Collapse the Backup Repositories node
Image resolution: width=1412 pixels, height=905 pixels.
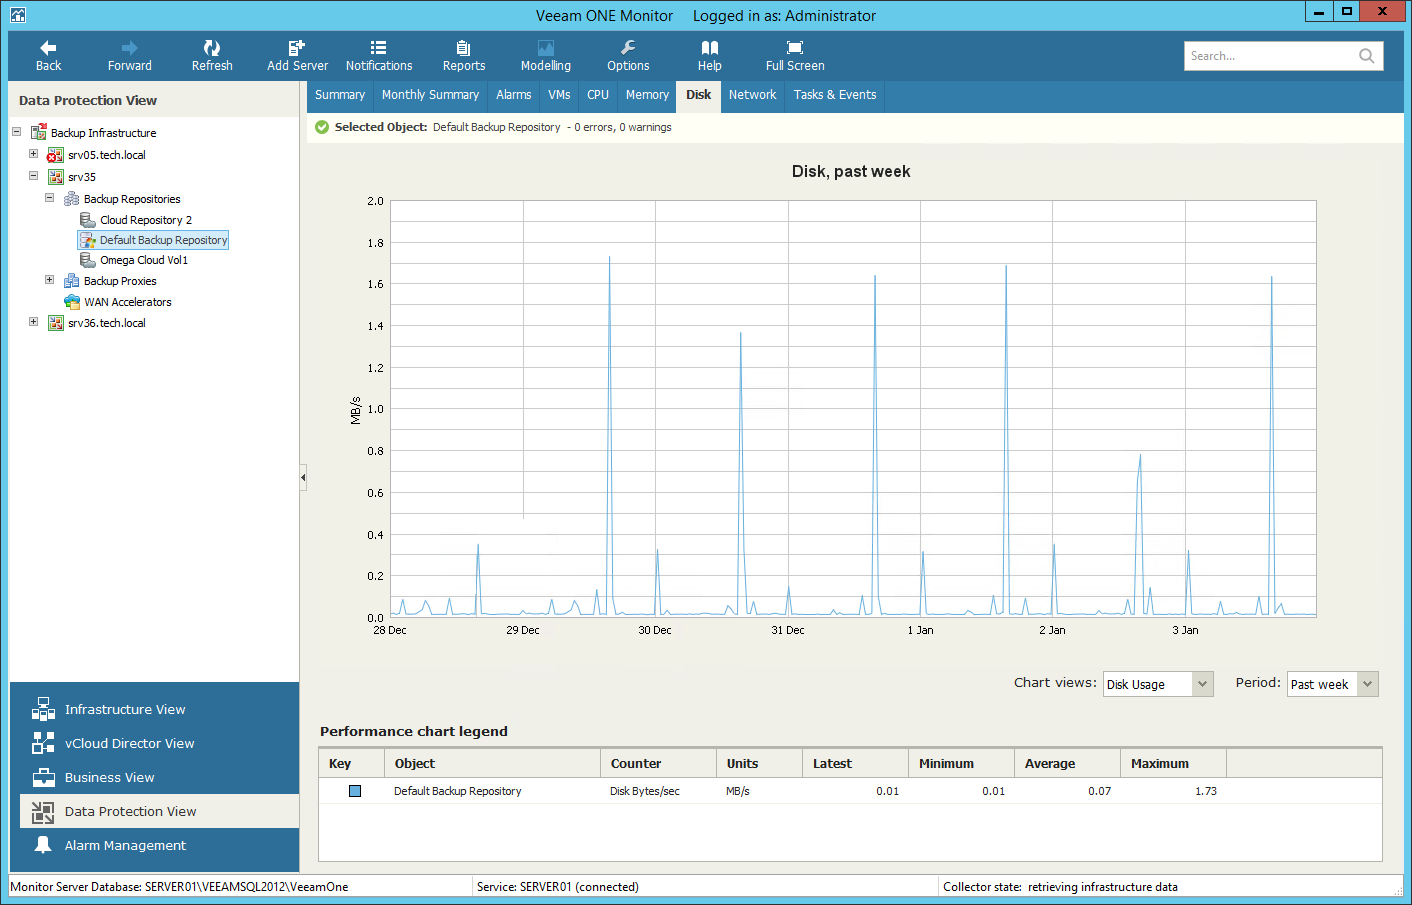49,198
